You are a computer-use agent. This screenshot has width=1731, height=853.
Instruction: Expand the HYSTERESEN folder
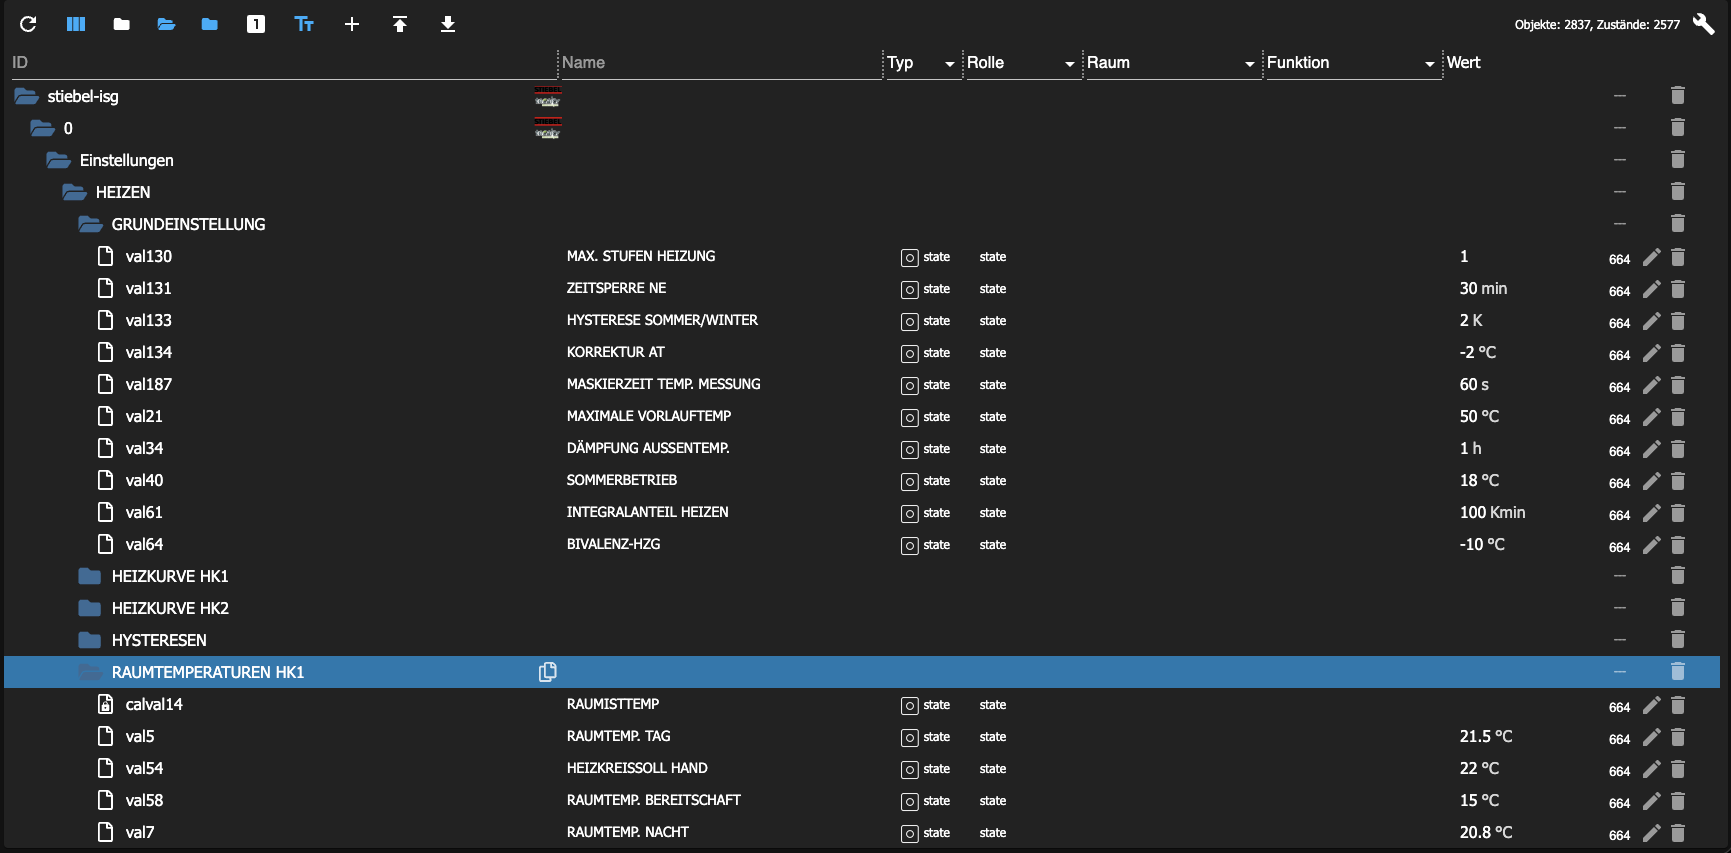tap(90, 640)
